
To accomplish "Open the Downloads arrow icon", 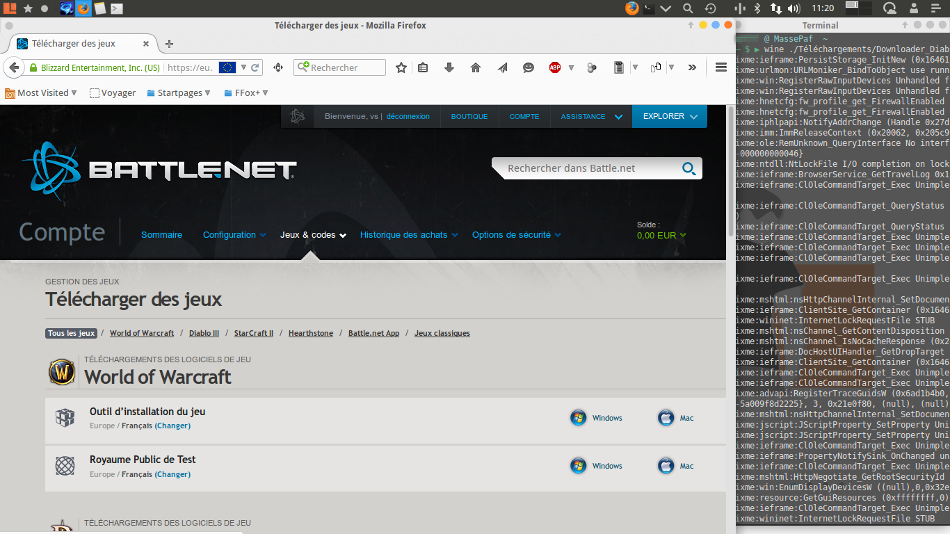I will click(x=449, y=67).
